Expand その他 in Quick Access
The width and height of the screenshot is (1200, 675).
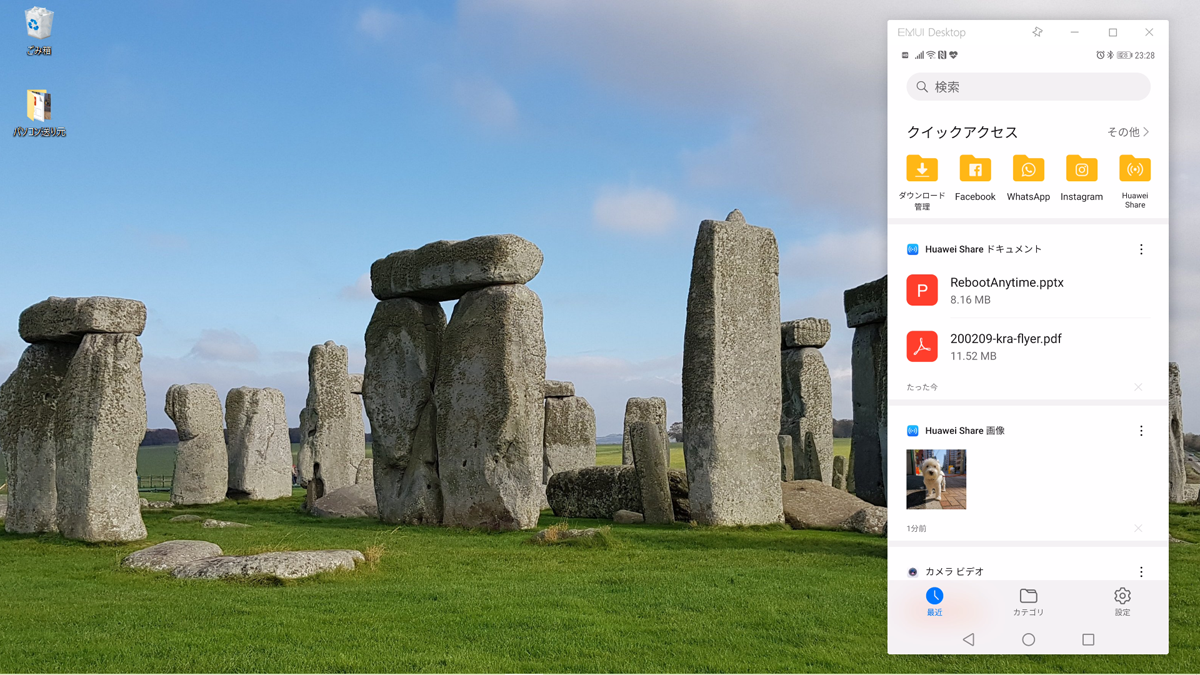(x=1128, y=132)
